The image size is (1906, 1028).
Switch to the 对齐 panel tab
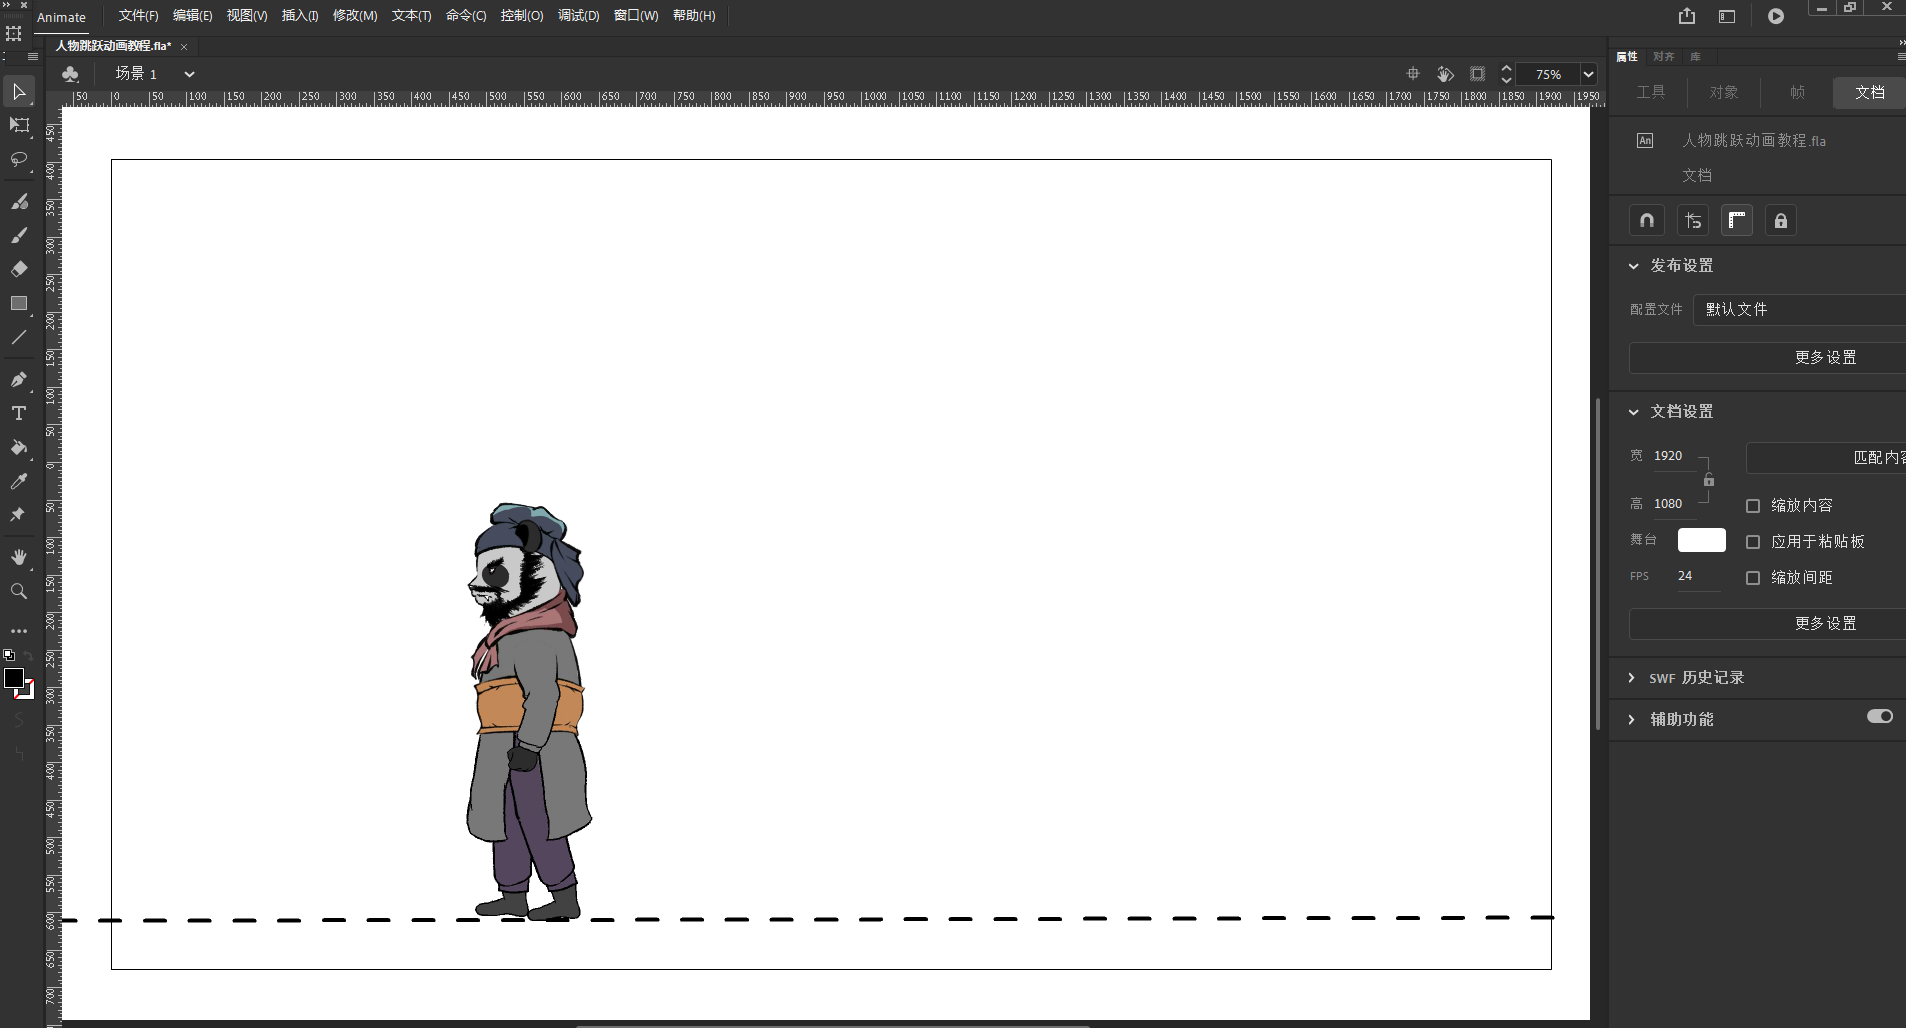click(1664, 57)
